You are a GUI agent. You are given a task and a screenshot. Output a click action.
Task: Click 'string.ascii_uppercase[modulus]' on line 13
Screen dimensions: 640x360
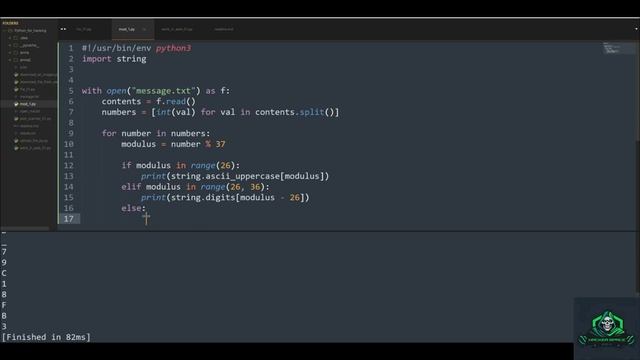tap(248, 176)
